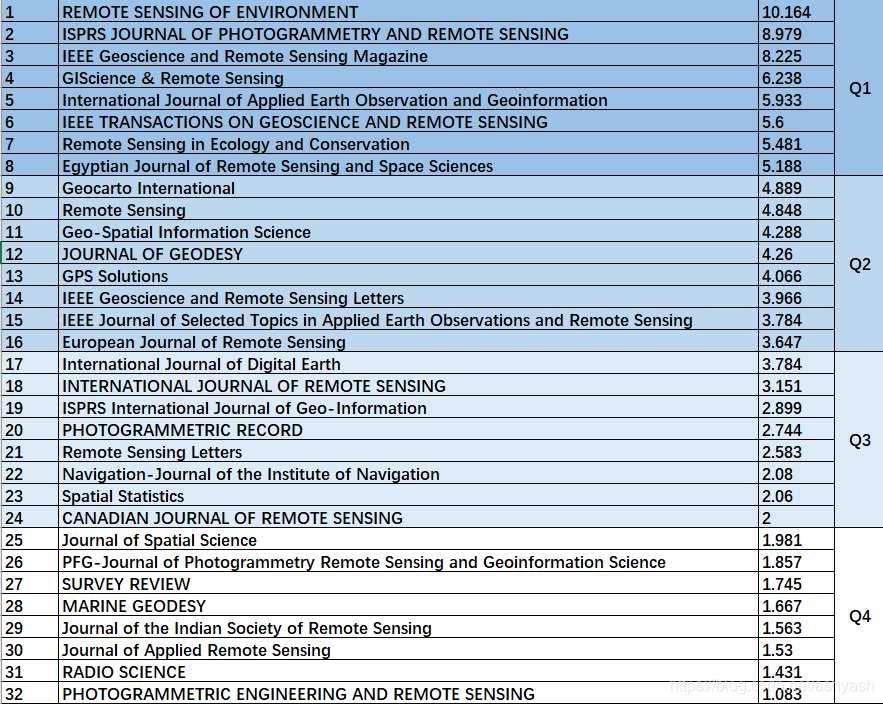Select the Q1 quartile cell
The width and height of the screenshot is (883, 704).
tap(859, 88)
